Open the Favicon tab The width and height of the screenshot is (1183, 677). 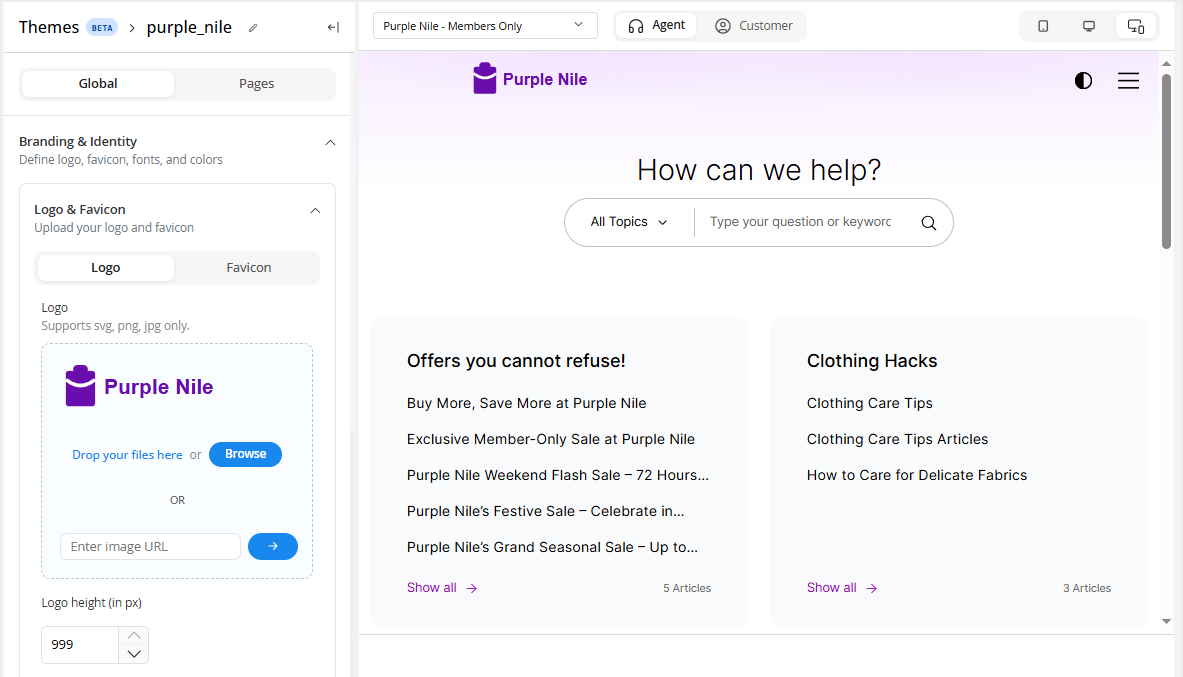click(x=248, y=268)
